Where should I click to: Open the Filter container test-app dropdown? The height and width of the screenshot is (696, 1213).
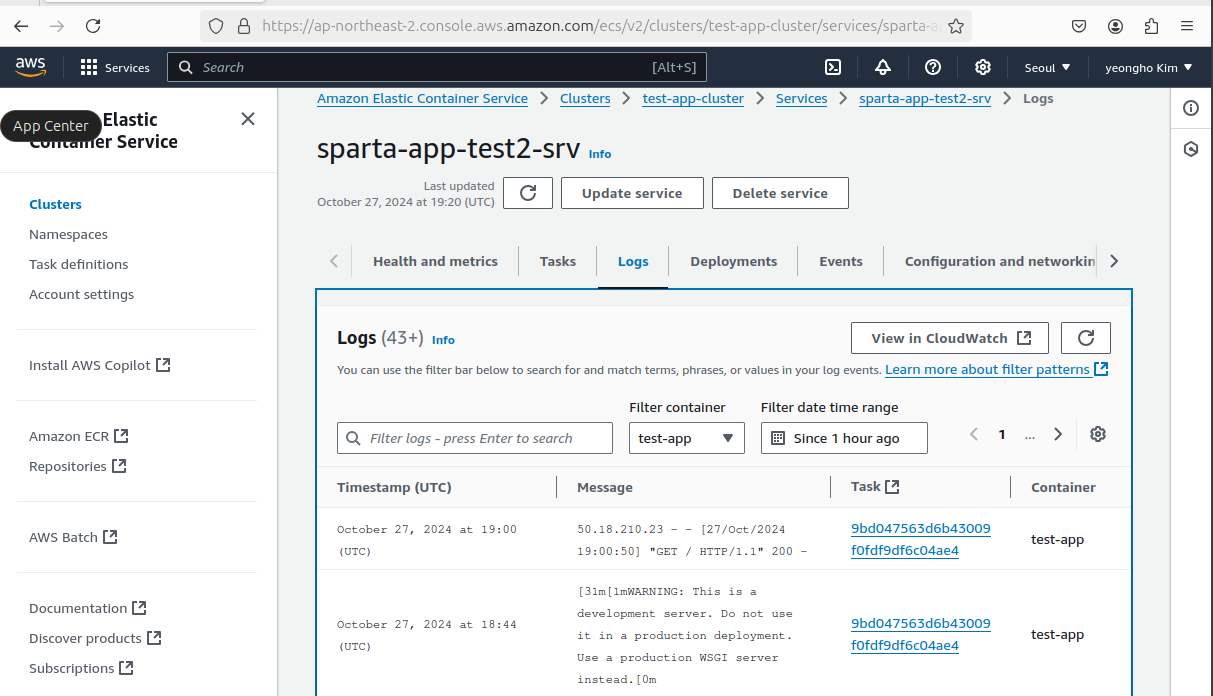686,438
